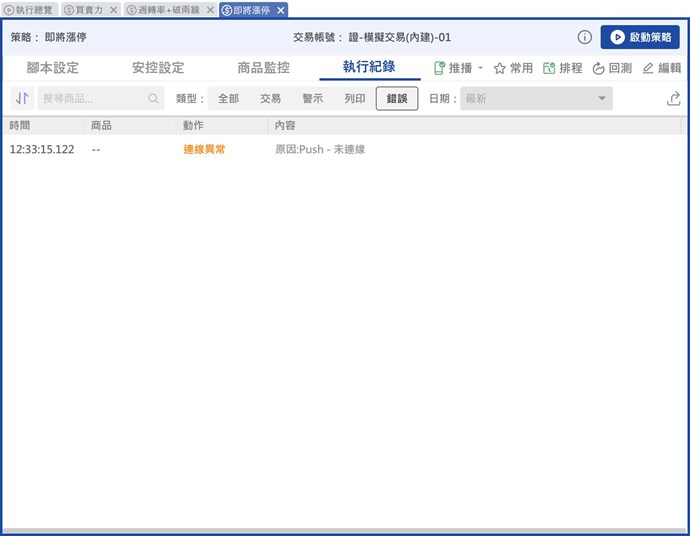The image size is (690, 536).
Task: Open 排程 schedule calendar icon
Action: point(549,68)
